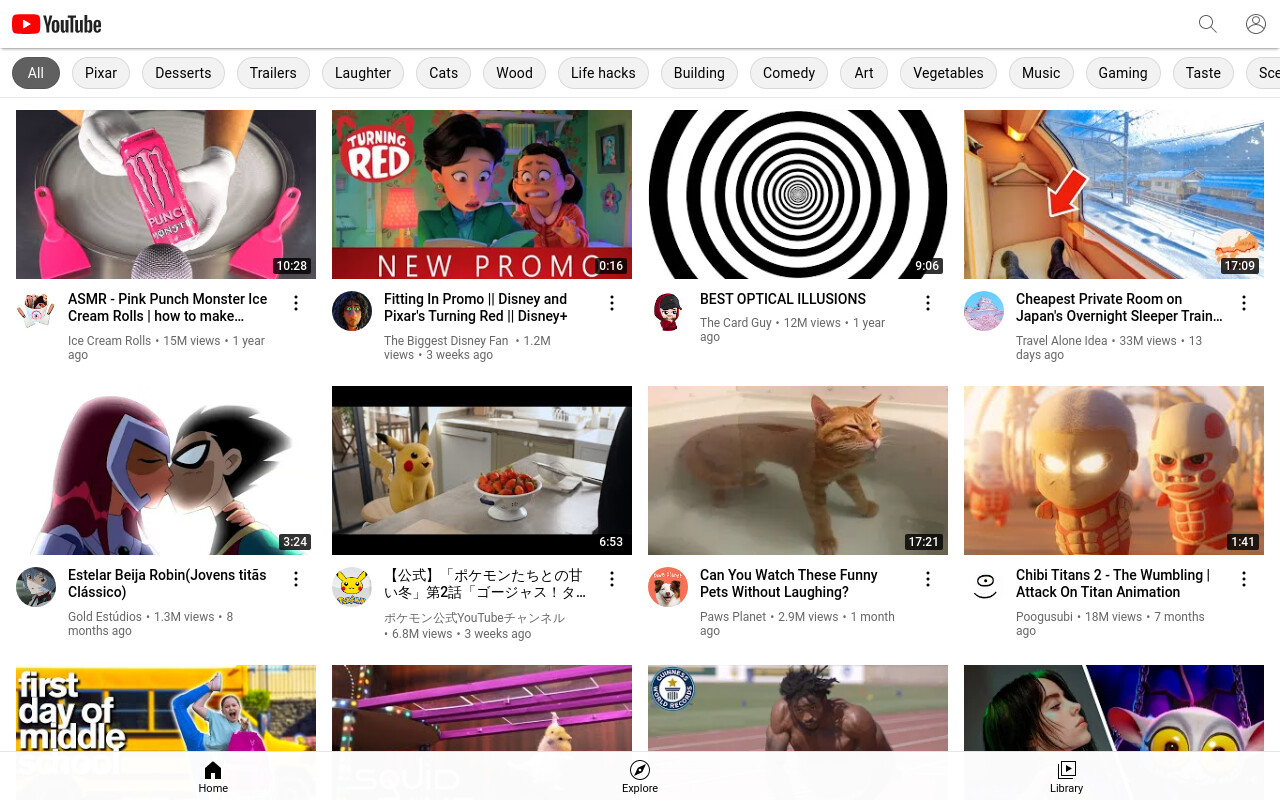Play the Starfire and Robin thumbnail
Viewport: 1280px width, 800px height.
166,470
